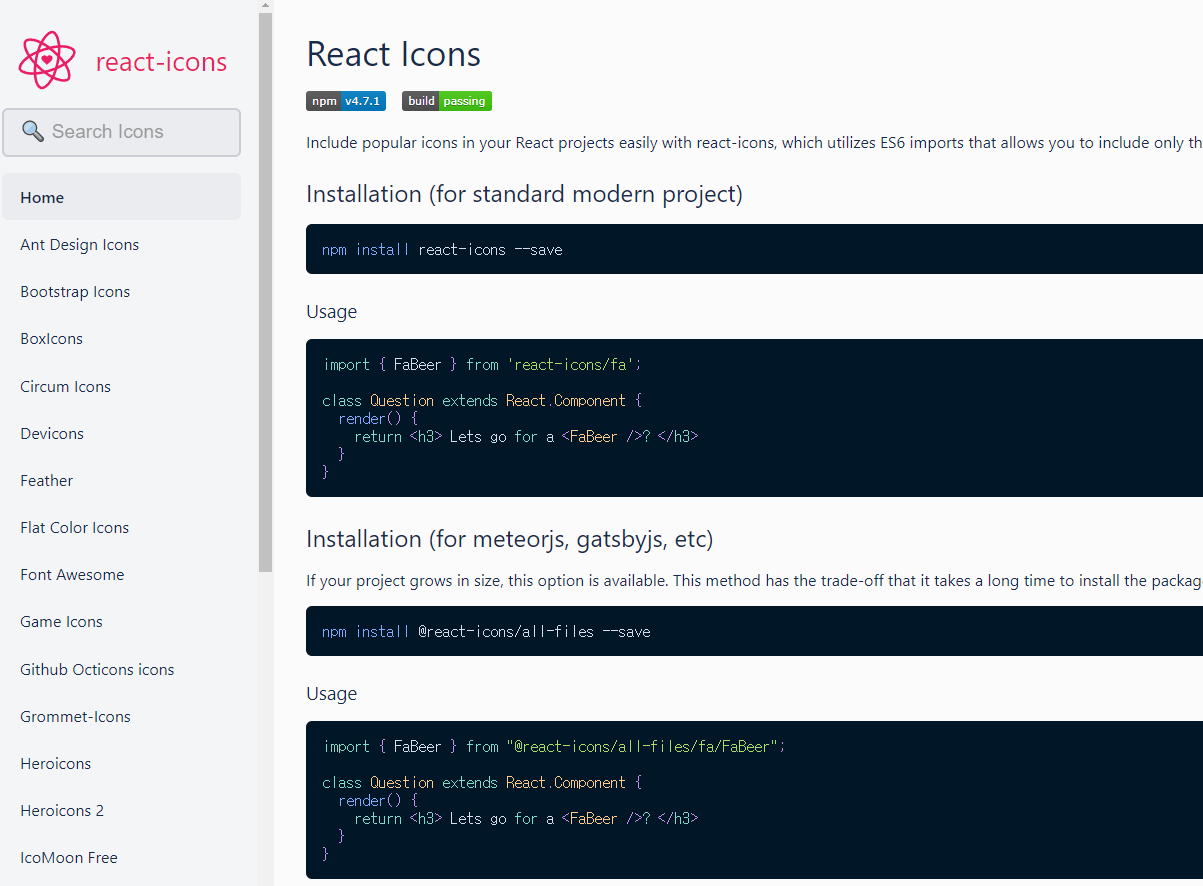Open the react-icons title link
The width and height of the screenshot is (1203, 886).
(161, 62)
